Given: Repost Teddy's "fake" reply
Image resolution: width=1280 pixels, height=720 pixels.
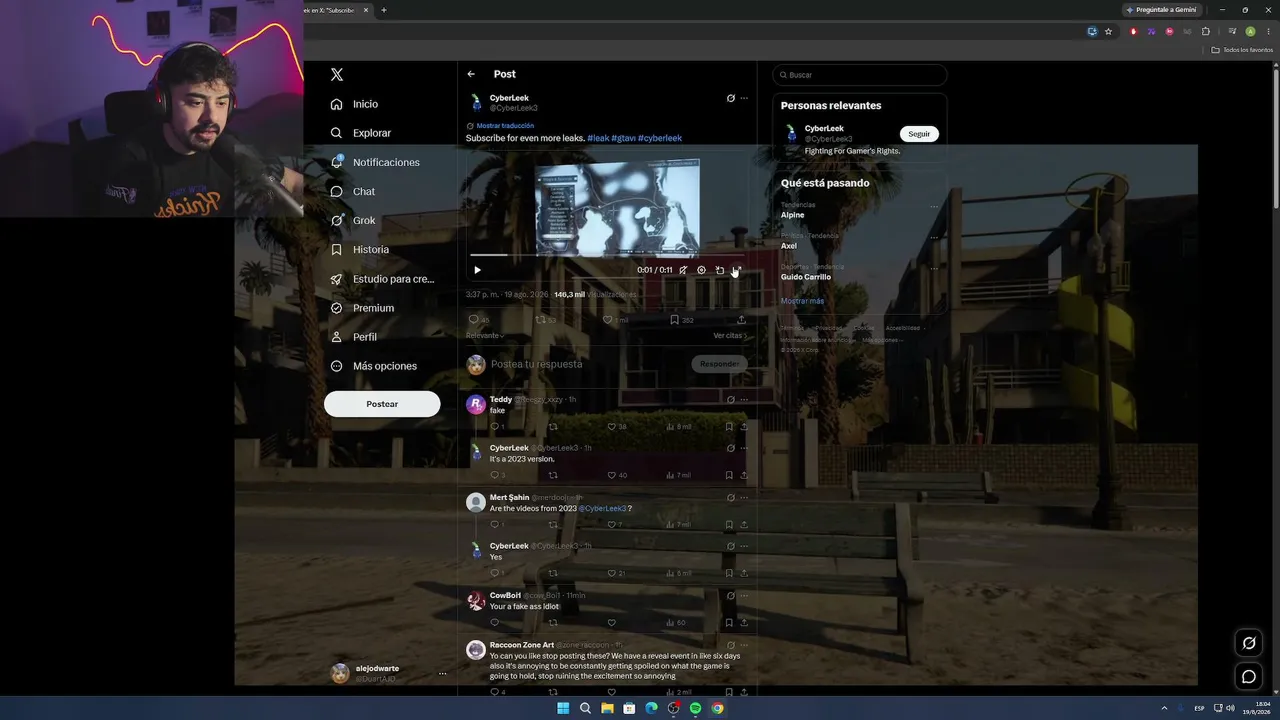Looking at the screenshot, I should pyautogui.click(x=553, y=427).
